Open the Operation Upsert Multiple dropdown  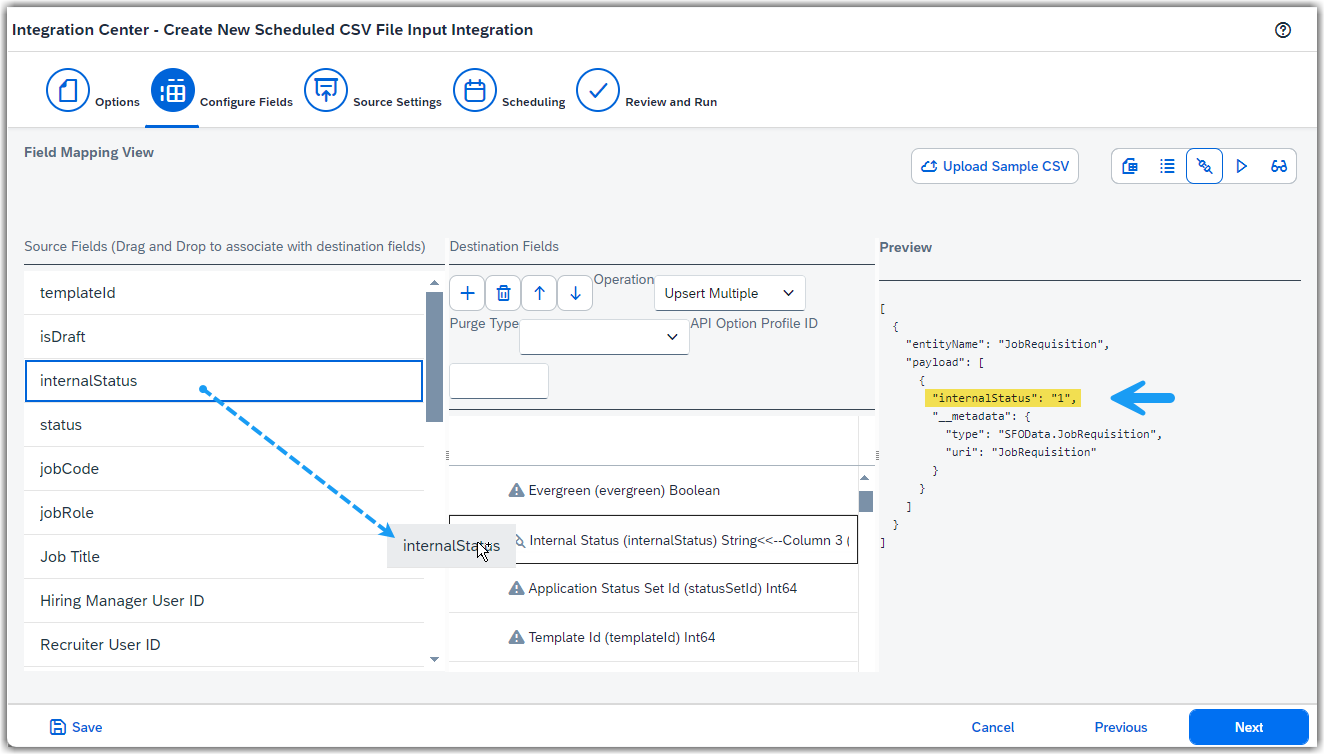click(730, 293)
